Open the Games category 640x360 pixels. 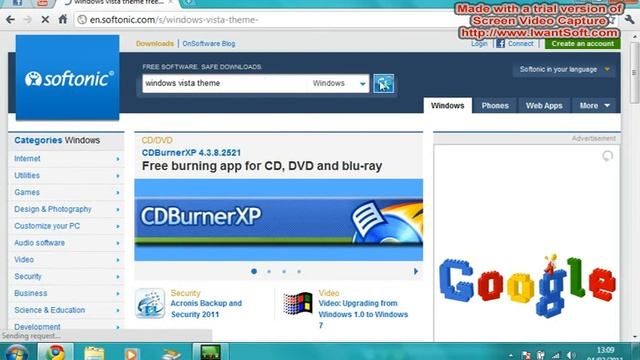pyautogui.click(x=27, y=192)
